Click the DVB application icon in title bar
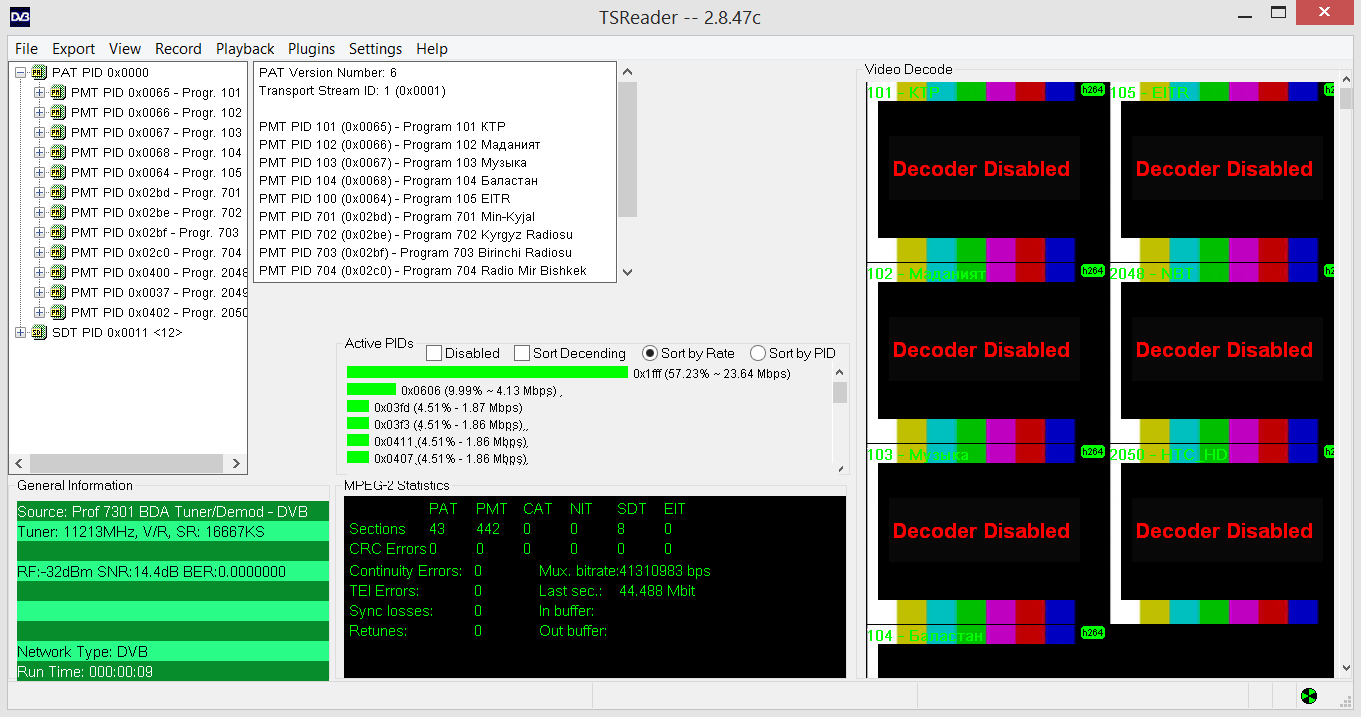The width and height of the screenshot is (1361, 717). click(20, 16)
